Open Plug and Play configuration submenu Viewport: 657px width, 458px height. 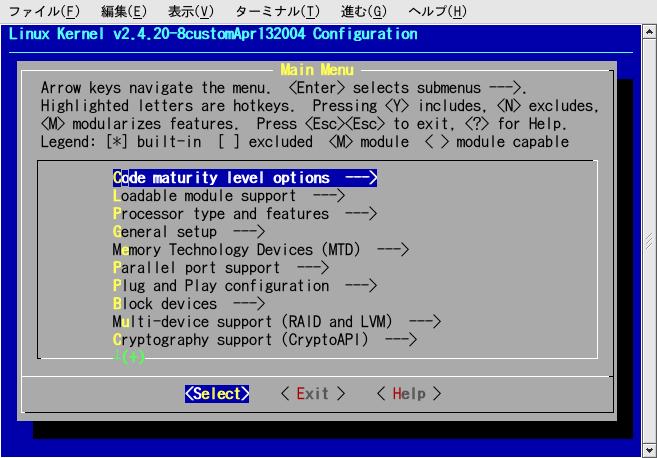click(x=245, y=286)
